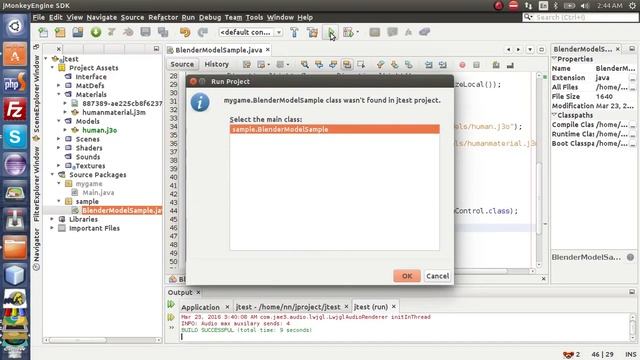Click the Search (Ctrl+I) field

(x=580, y=17)
